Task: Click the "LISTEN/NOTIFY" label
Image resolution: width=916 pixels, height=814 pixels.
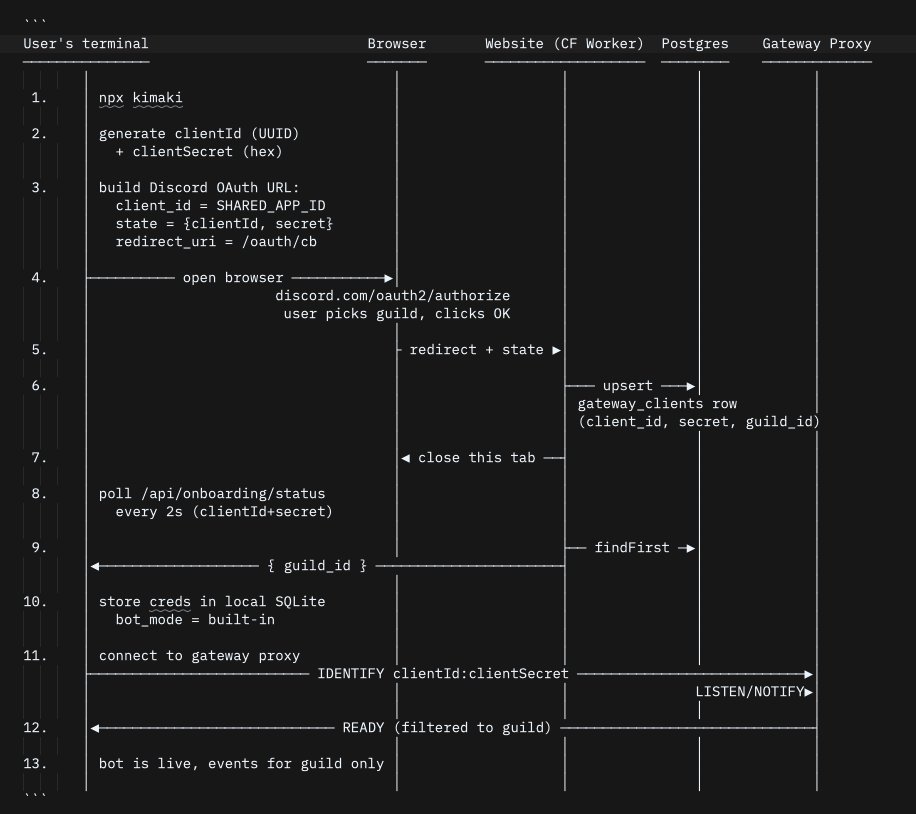Action: [750, 692]
